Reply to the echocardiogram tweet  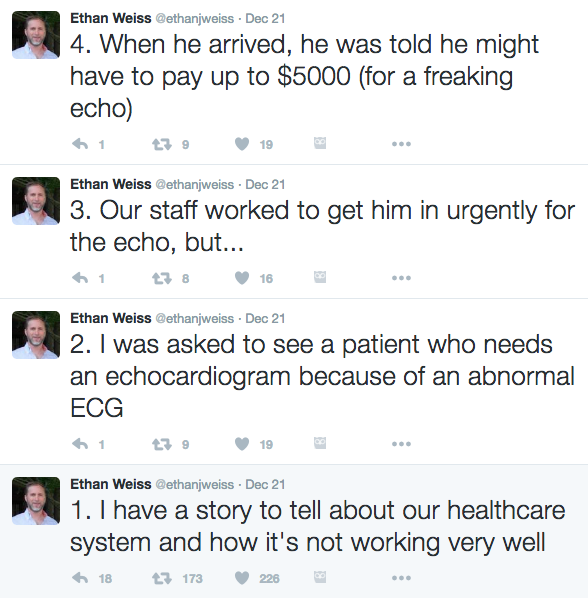[x=80, y=444]
